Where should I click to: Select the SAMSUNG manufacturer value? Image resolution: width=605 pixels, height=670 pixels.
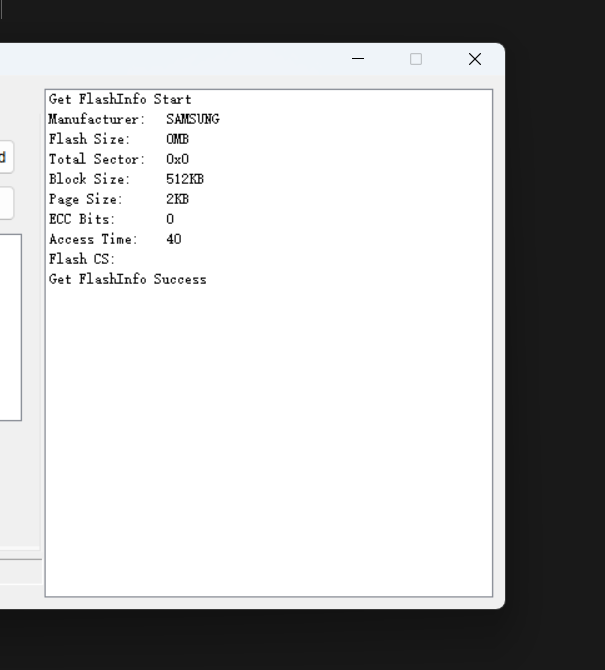coord(192,119)
